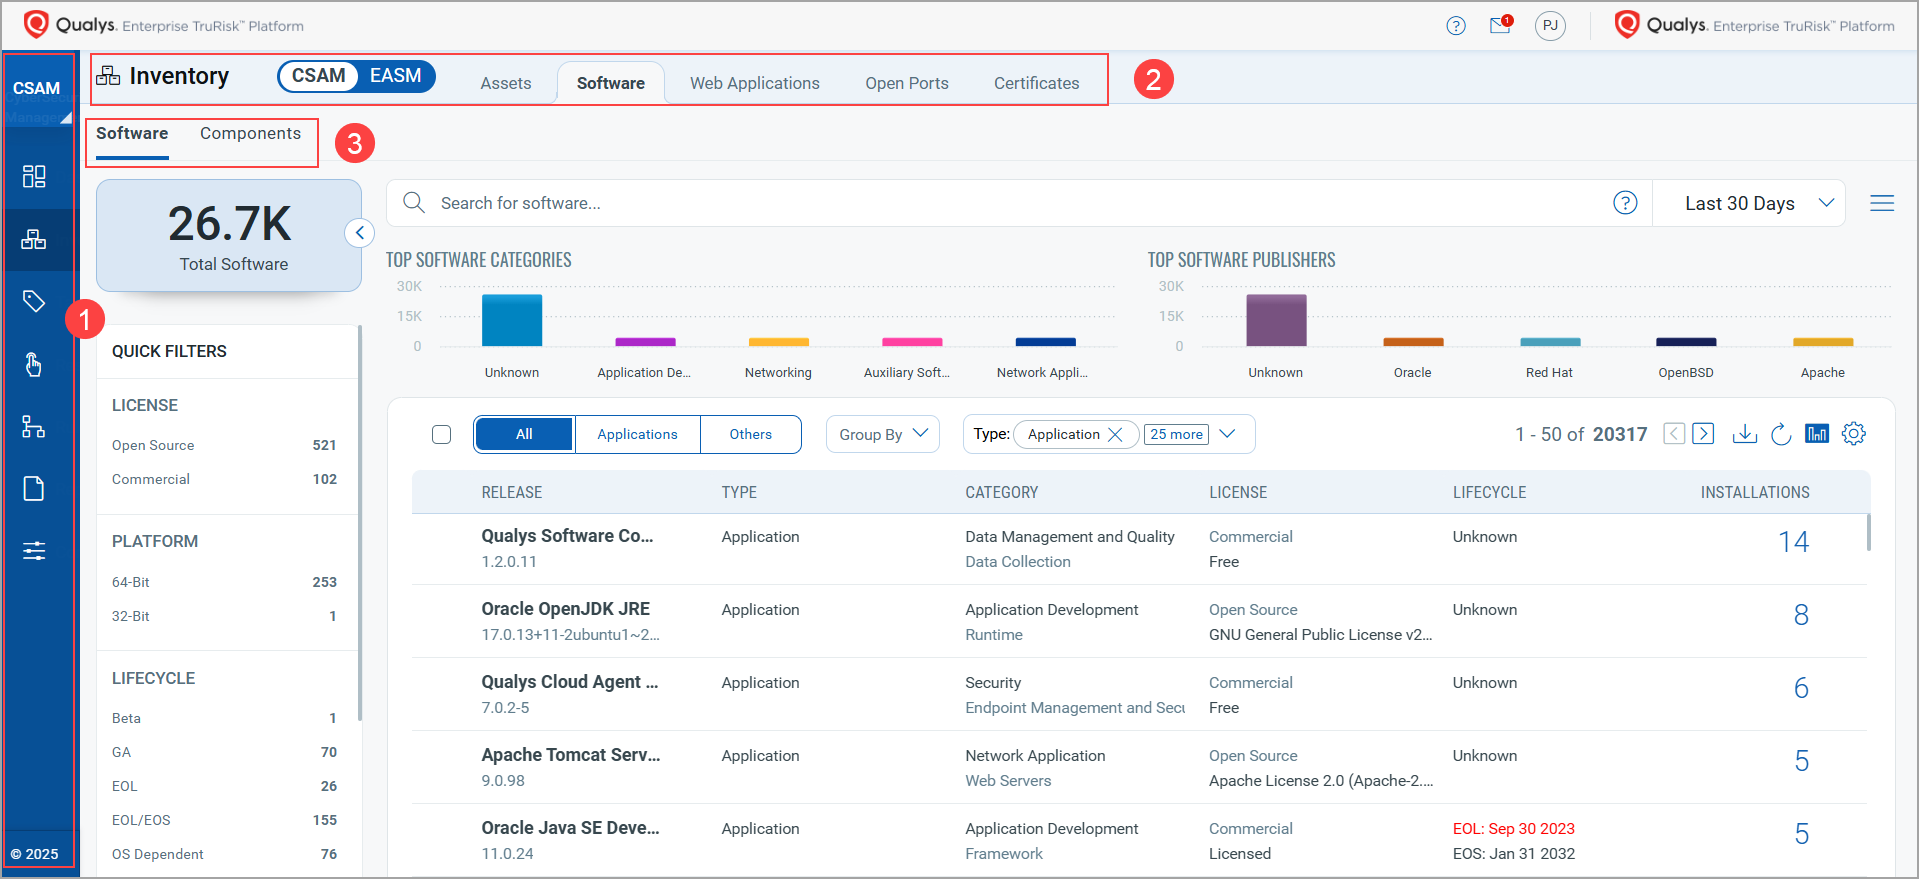Switch to the Components sub-tab

pos(250,134)
